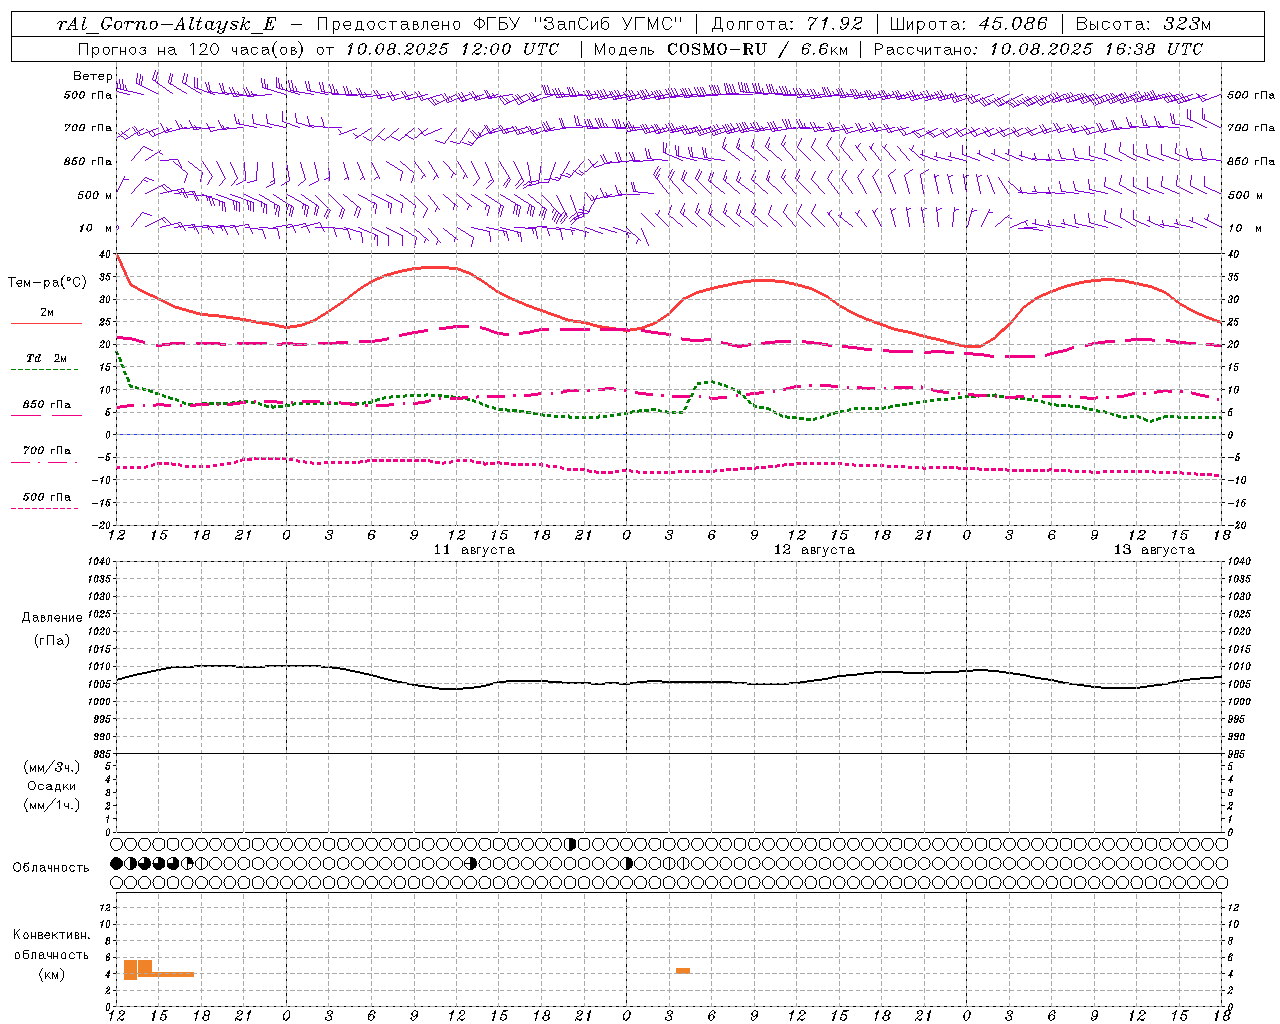Click the Конвективн. label
The image size is (1280, 1024).
[x=51, y=934]
